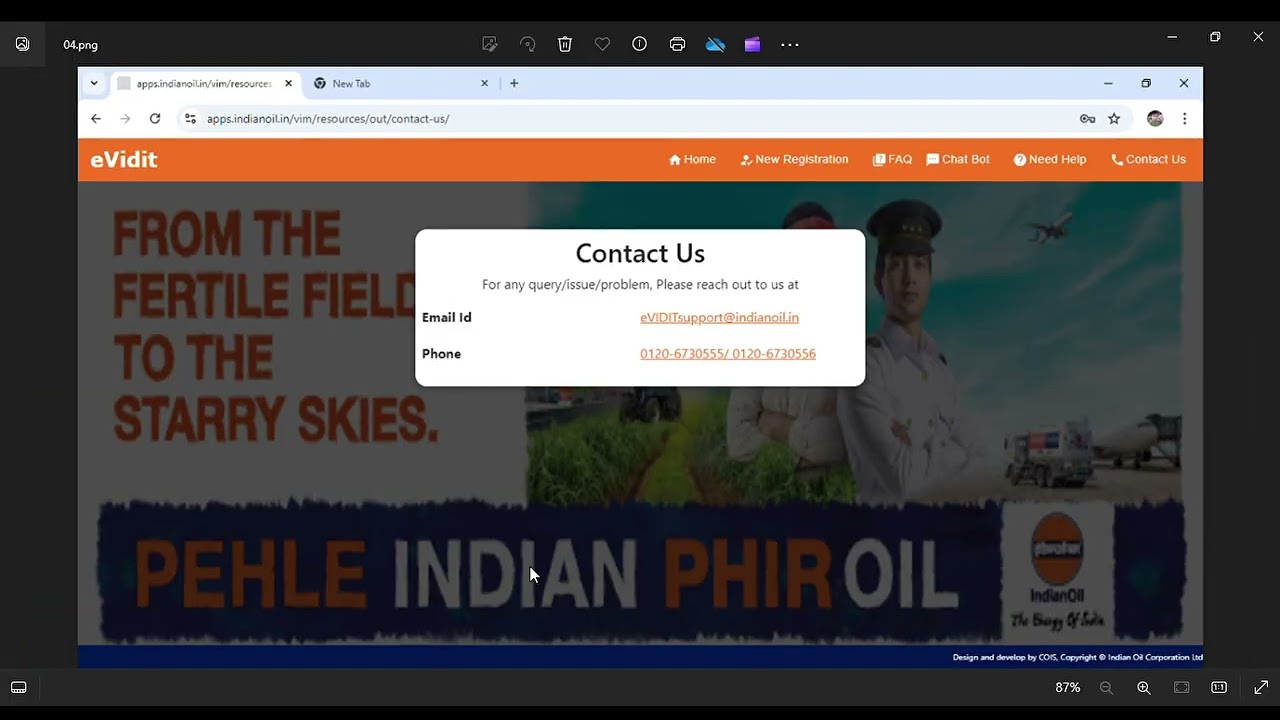The image size is (1280, 720).
Task: Open a new tab with the plus button
Action: (x=514, y=83)
